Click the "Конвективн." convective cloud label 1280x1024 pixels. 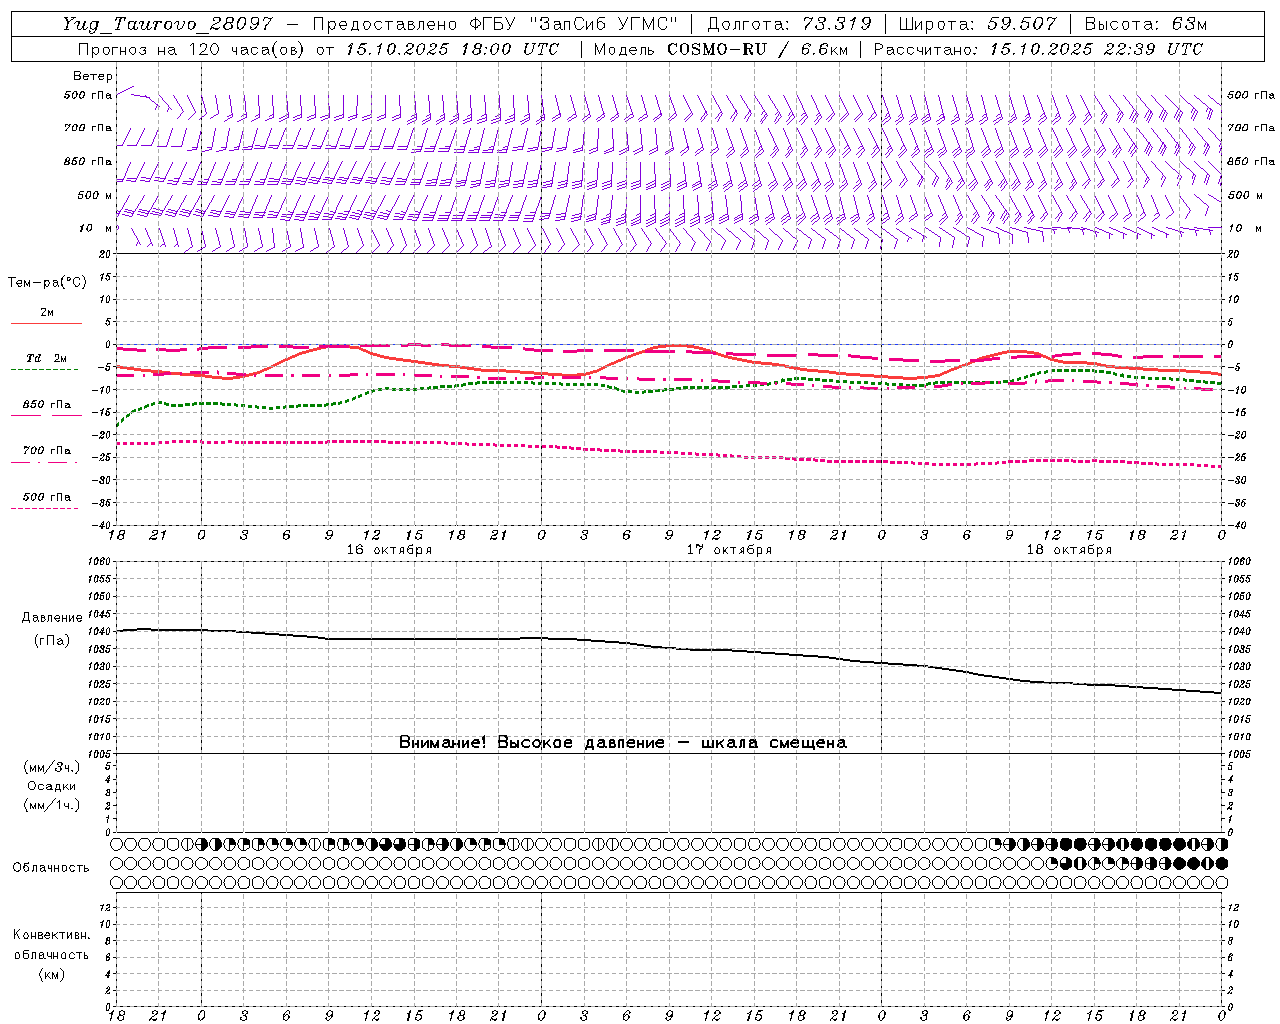51,935
